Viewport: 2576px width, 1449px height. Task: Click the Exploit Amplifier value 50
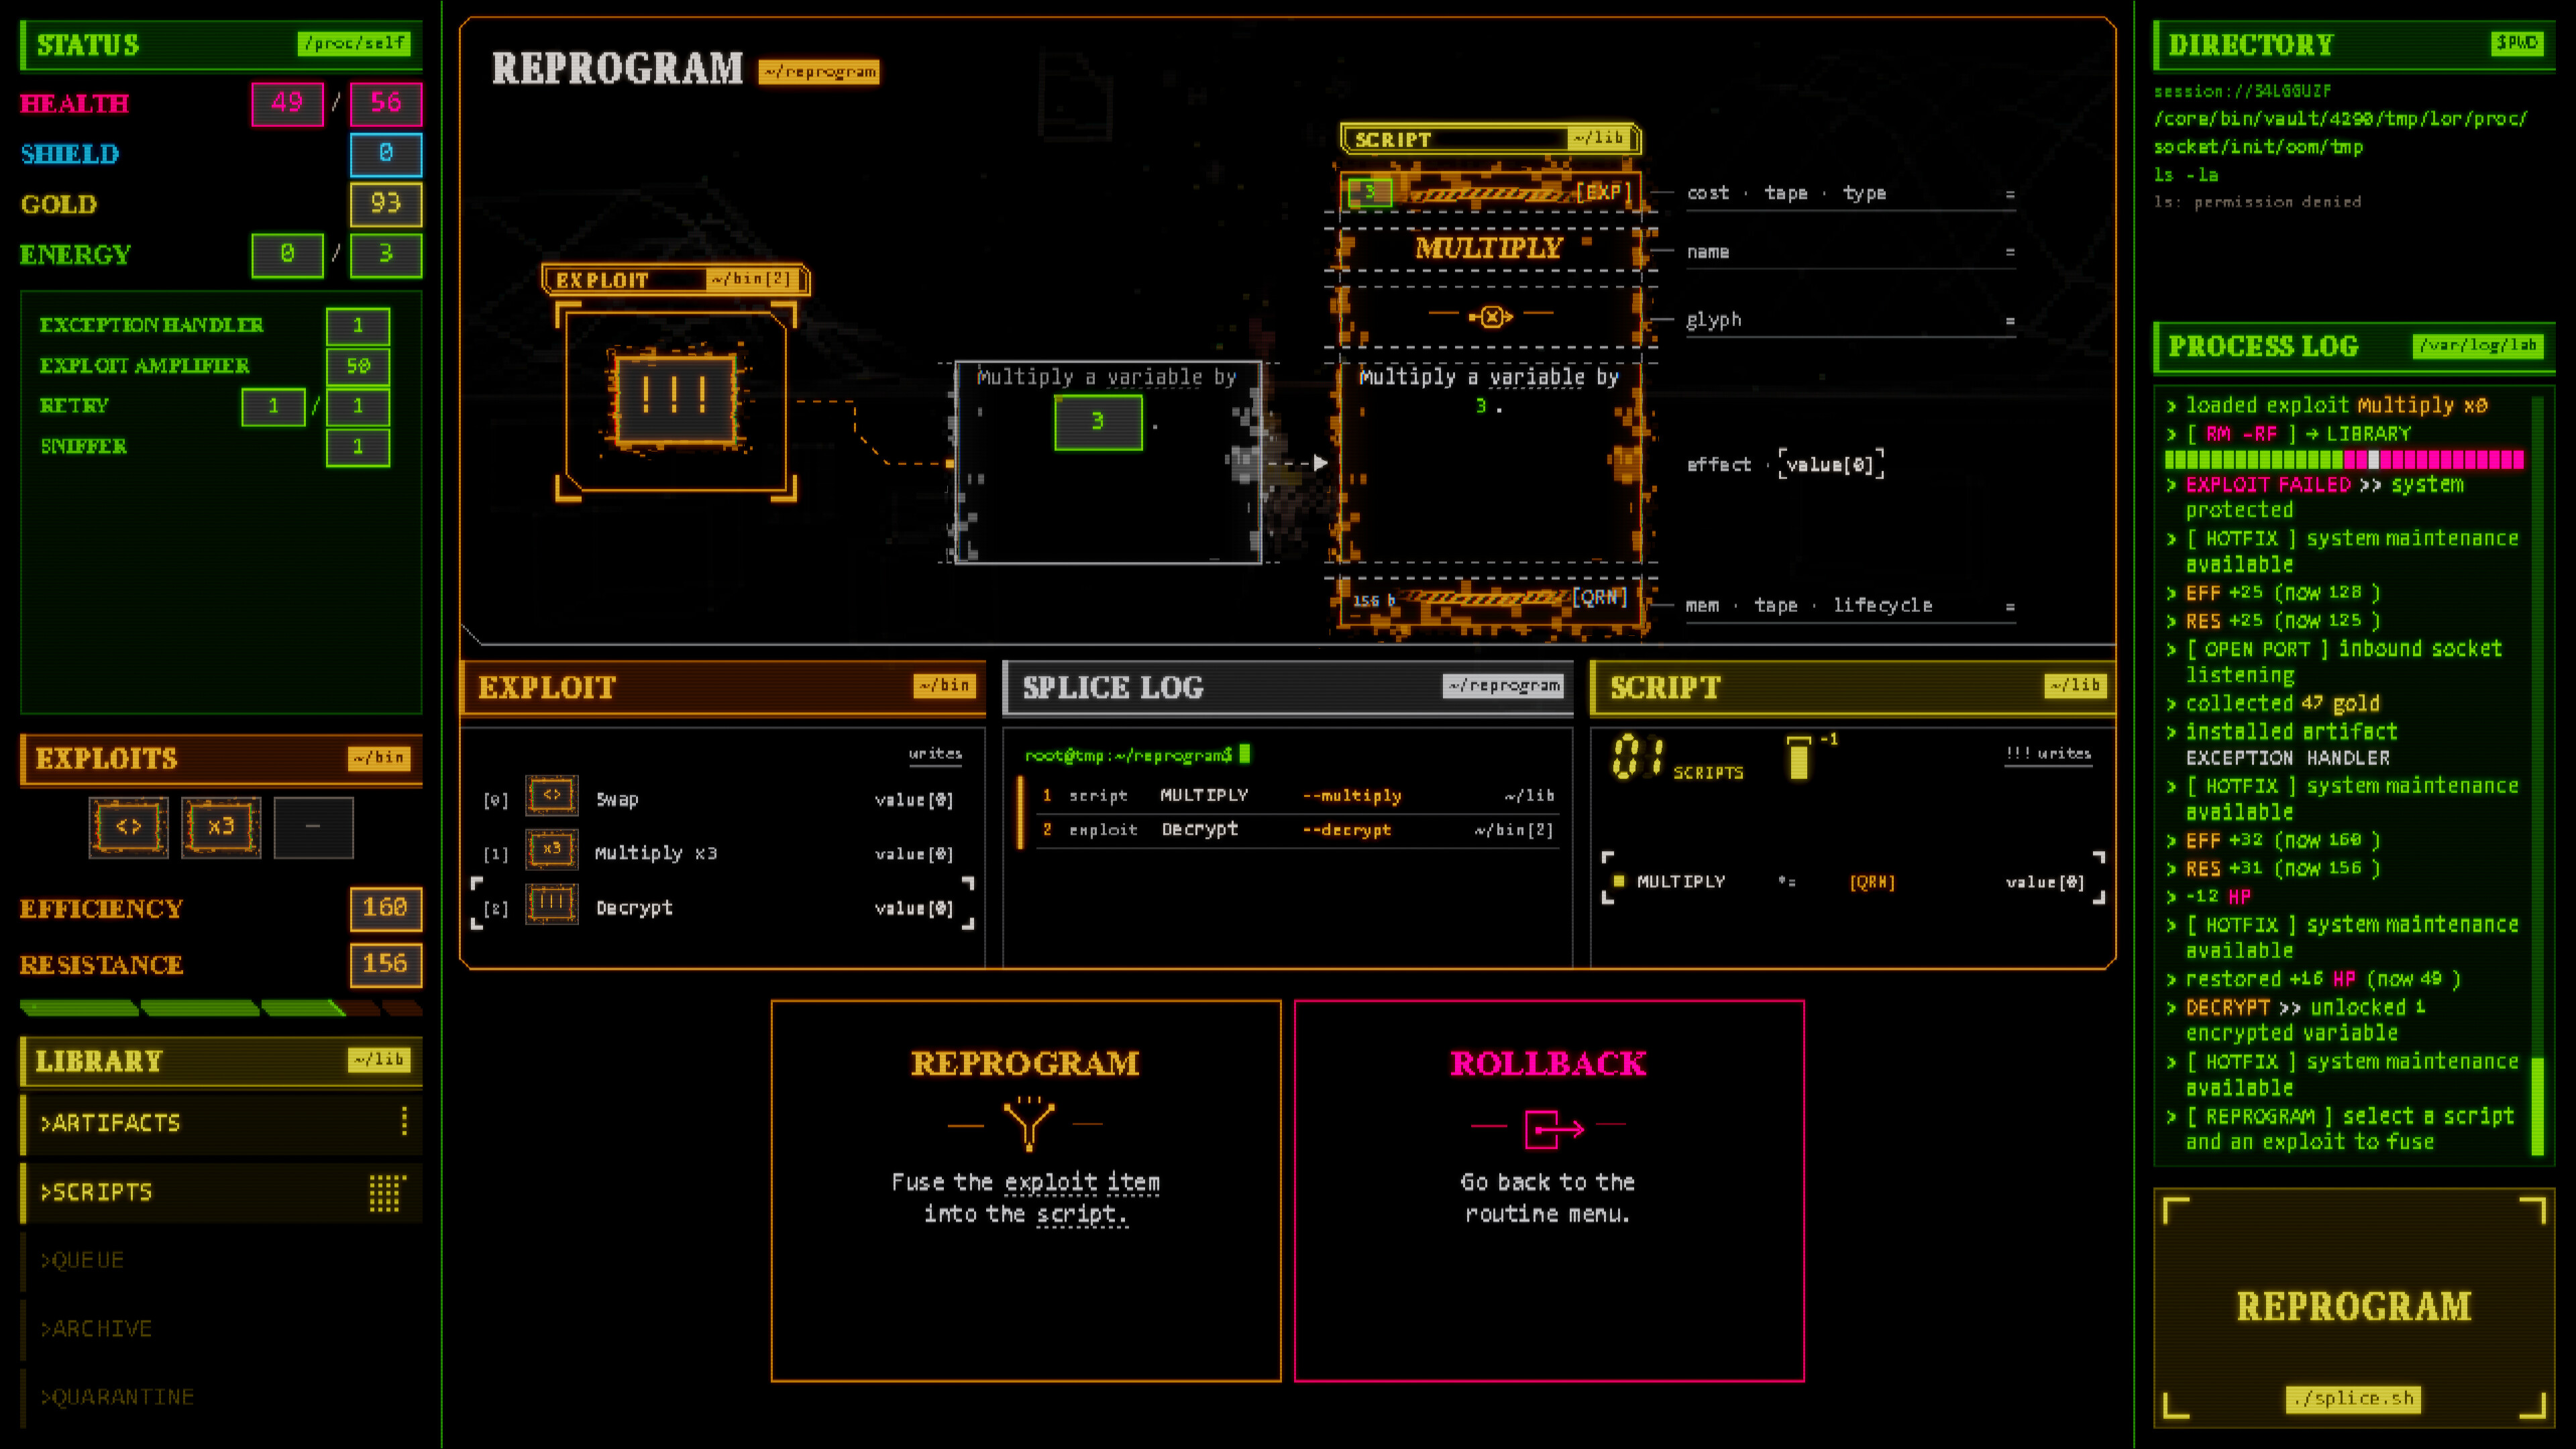pos(358,366)
